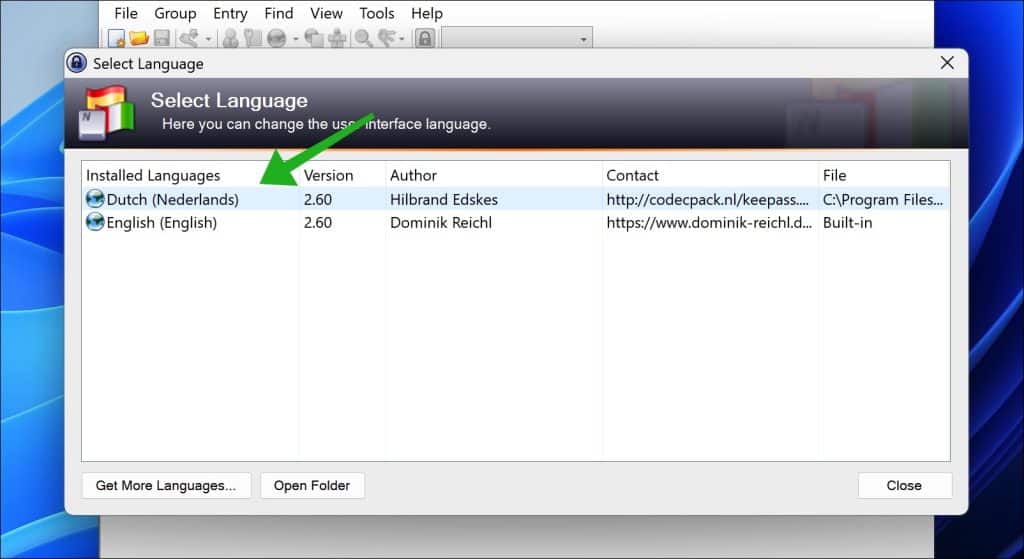Click the Save database floppy icon
This screenshot has height=559, width=1024.
[161, 39]
